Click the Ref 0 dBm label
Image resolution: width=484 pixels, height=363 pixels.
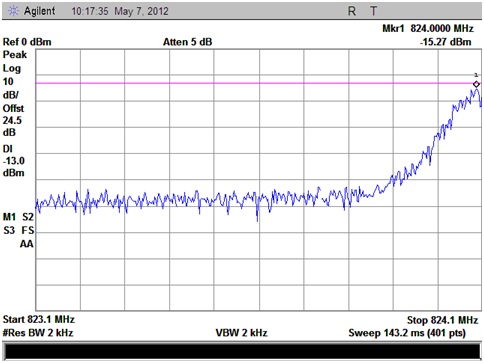tap(27, 42)
